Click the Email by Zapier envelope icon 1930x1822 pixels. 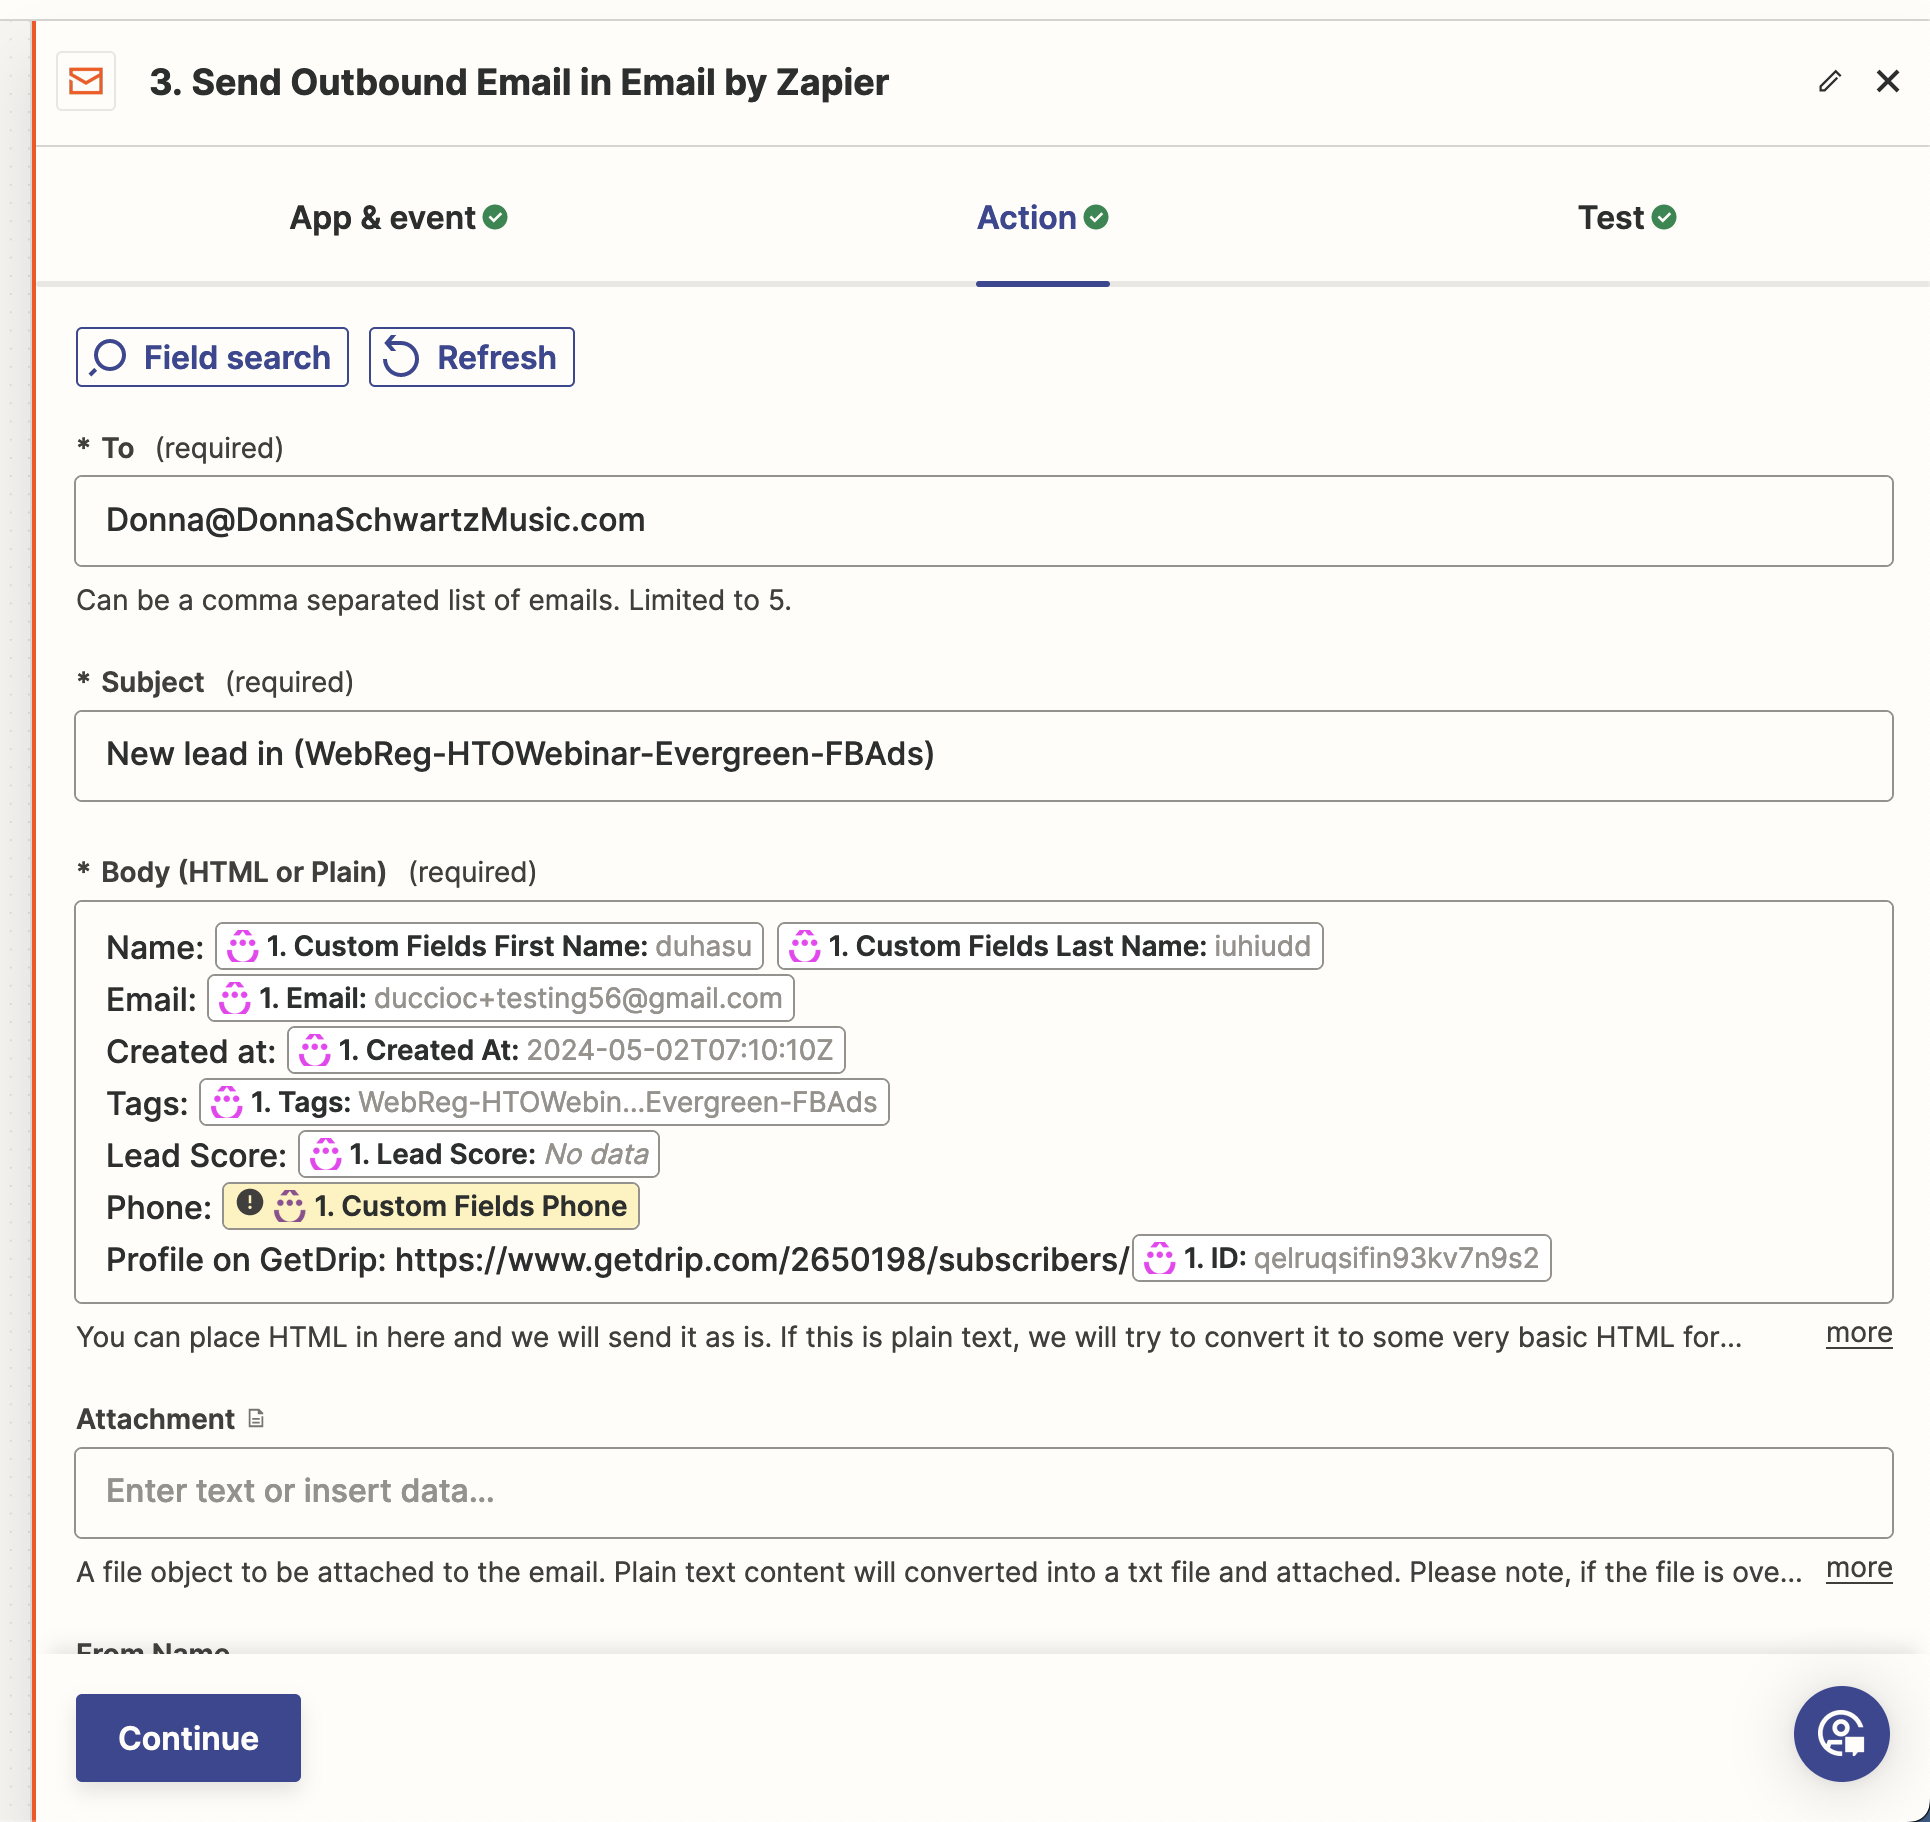tap(86, 81)
